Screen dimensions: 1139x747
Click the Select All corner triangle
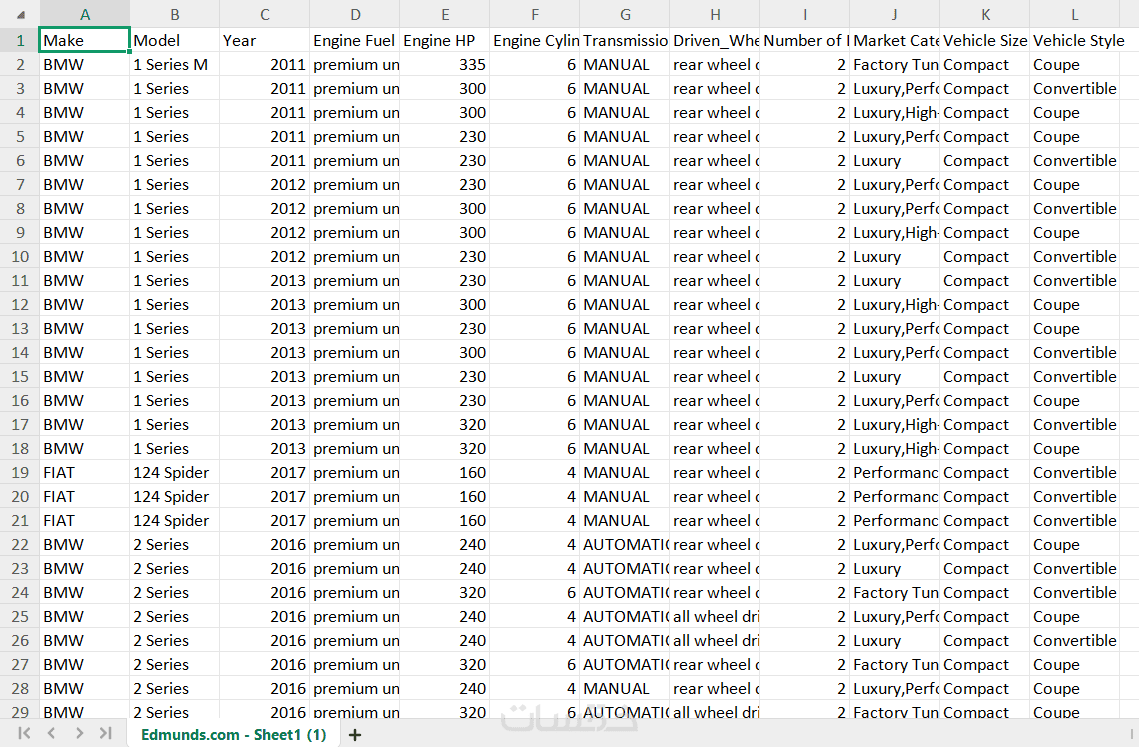20,15
